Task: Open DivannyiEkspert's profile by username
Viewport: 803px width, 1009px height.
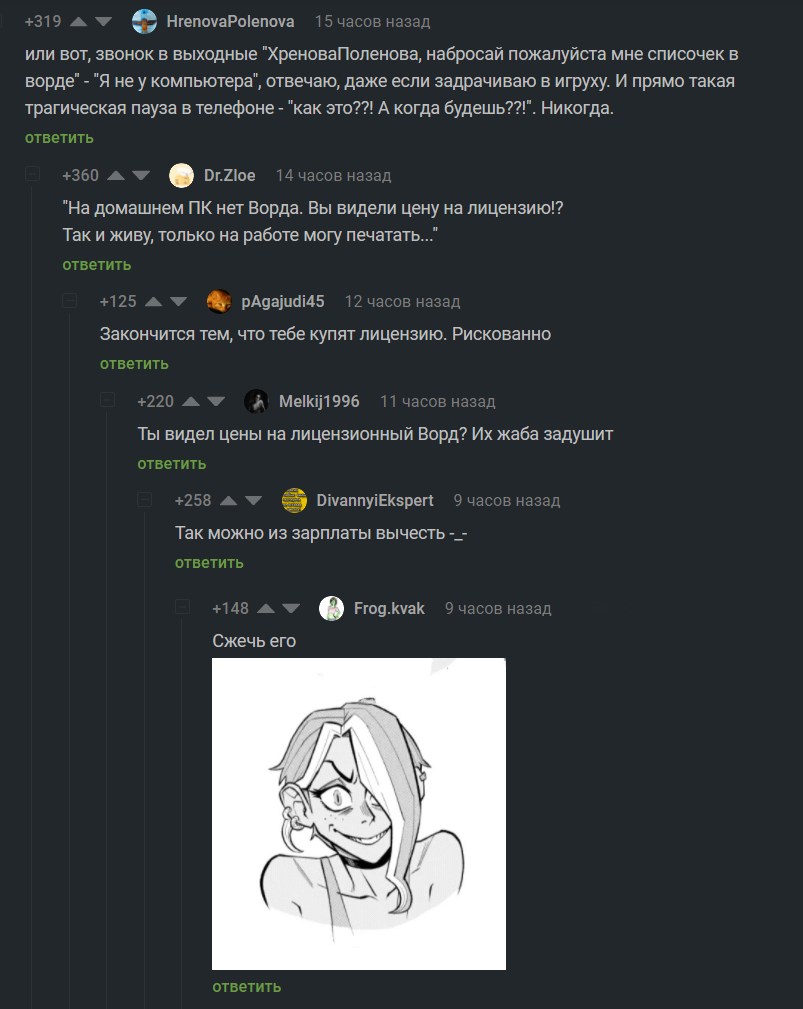Action: (x=374, y=501)
